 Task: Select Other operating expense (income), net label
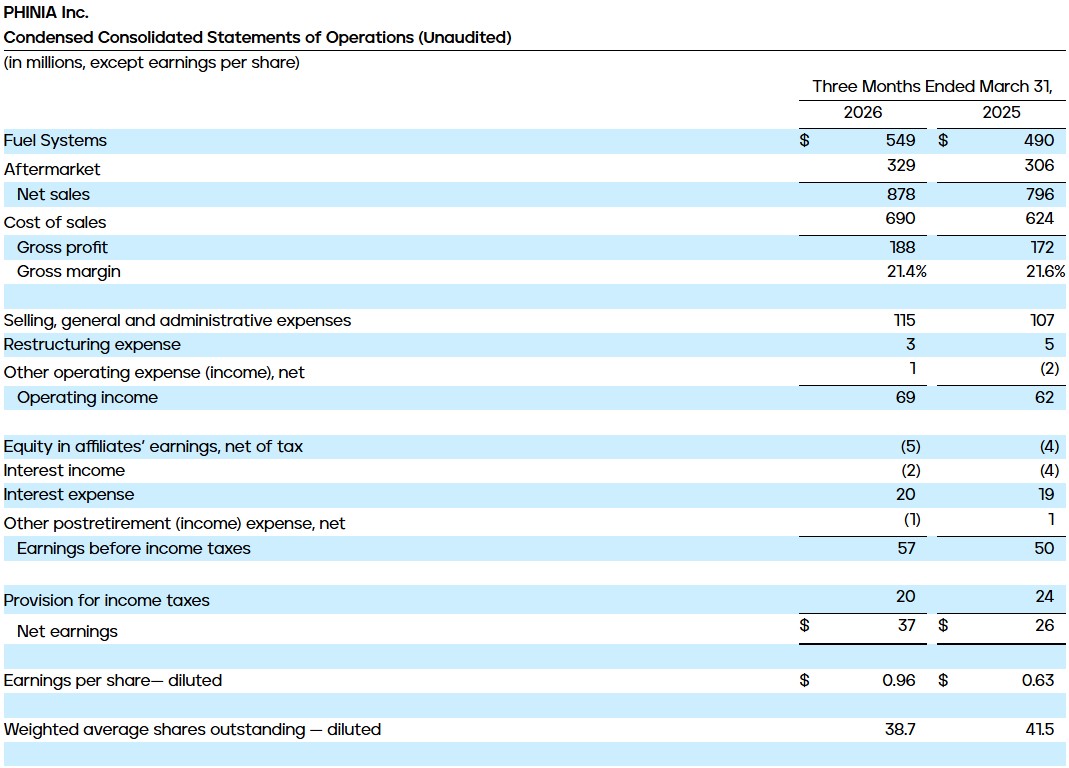click(154, 372)
